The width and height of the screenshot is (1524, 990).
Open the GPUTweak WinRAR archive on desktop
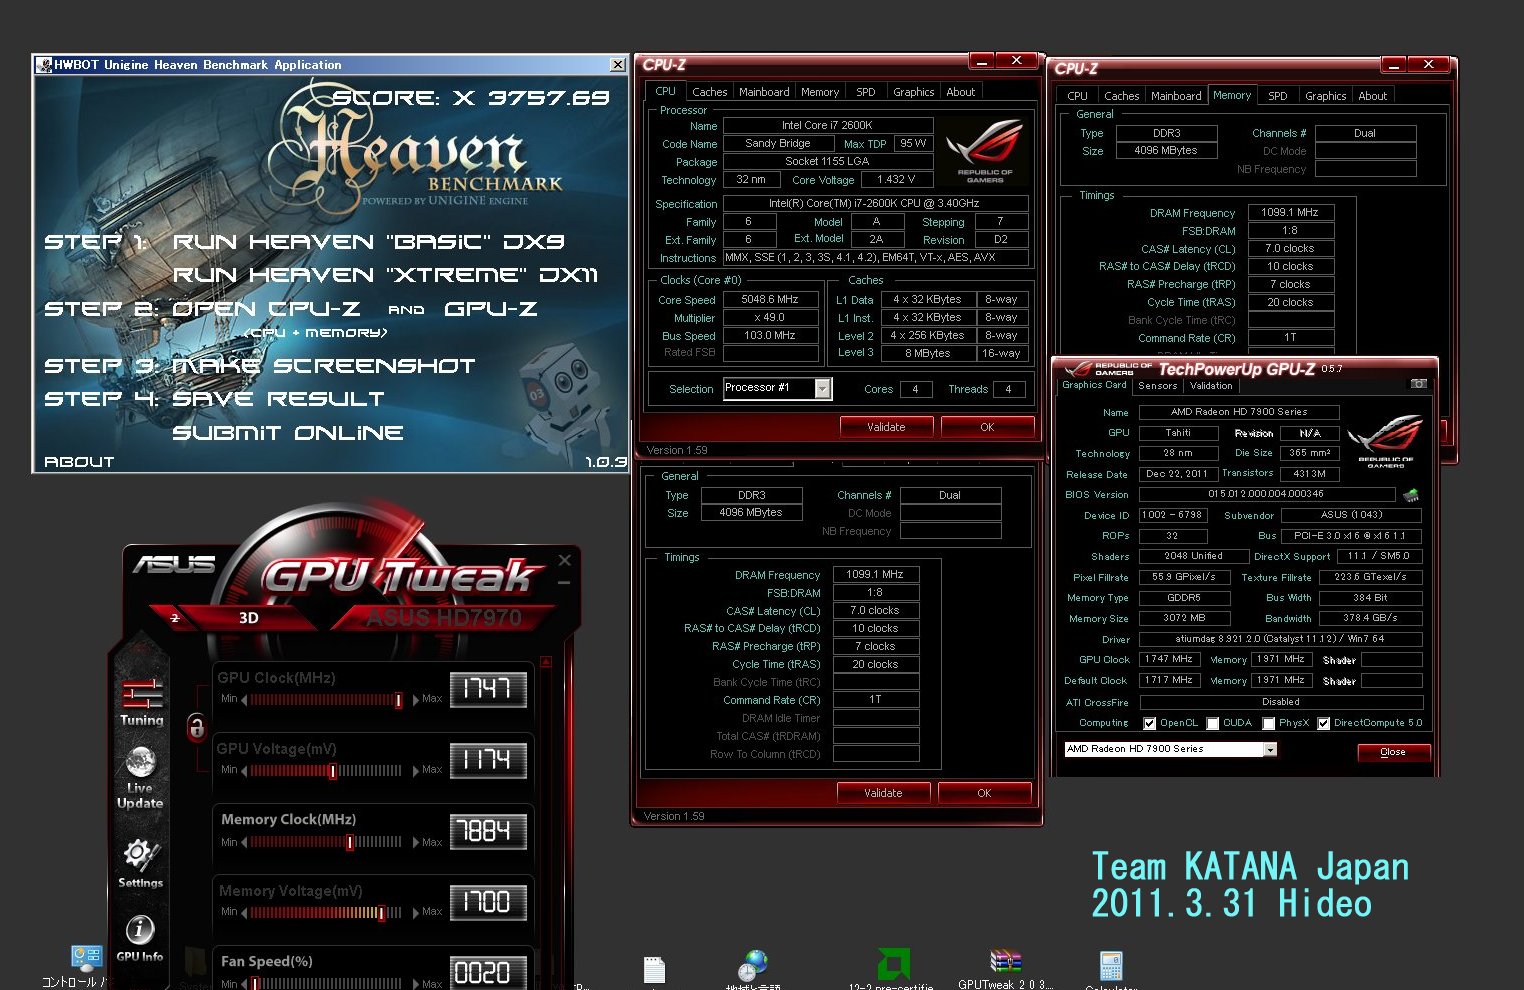(1004, 962)
